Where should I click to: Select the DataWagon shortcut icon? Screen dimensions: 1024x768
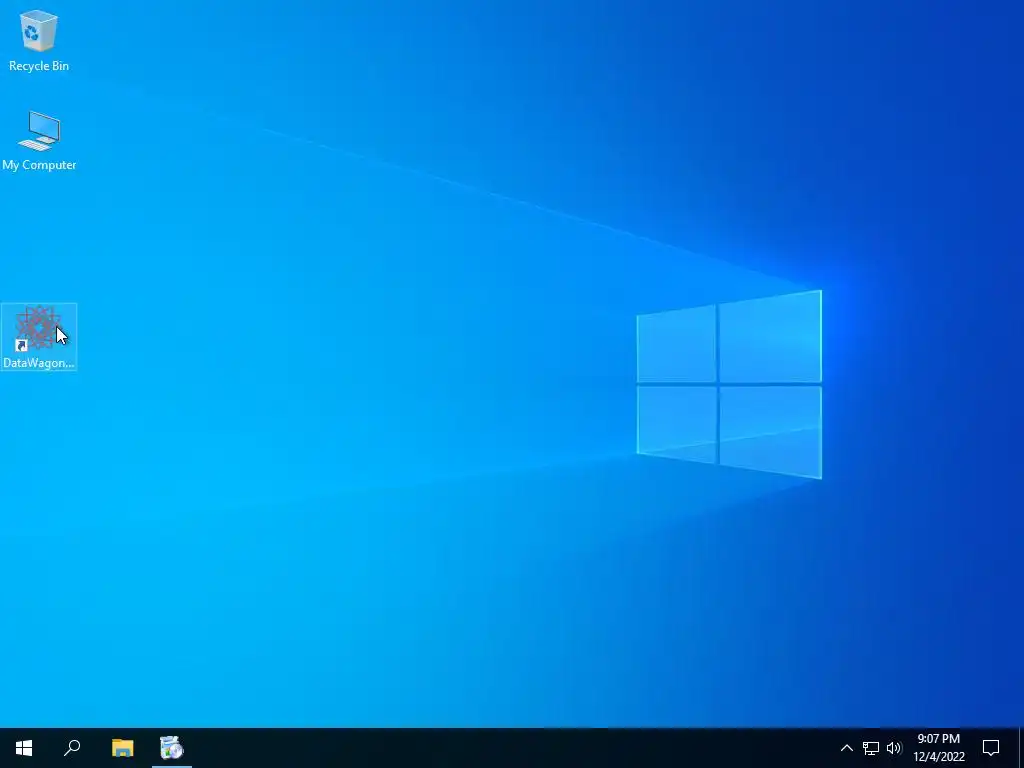click(x=39, y=336)
